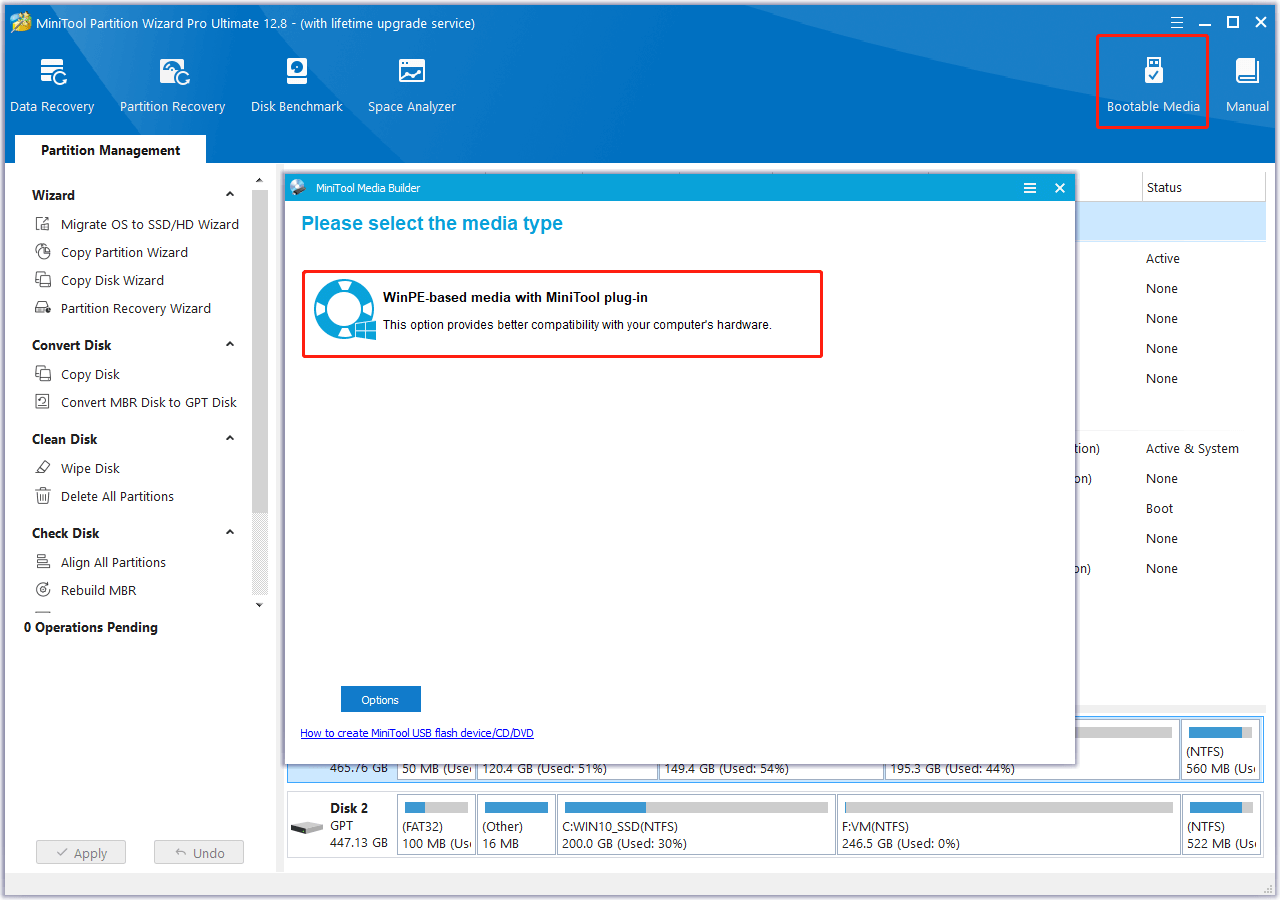1280x900 pixels.
Task: Click the Wipe Disk eraser icon
Action: coord(43,468)
